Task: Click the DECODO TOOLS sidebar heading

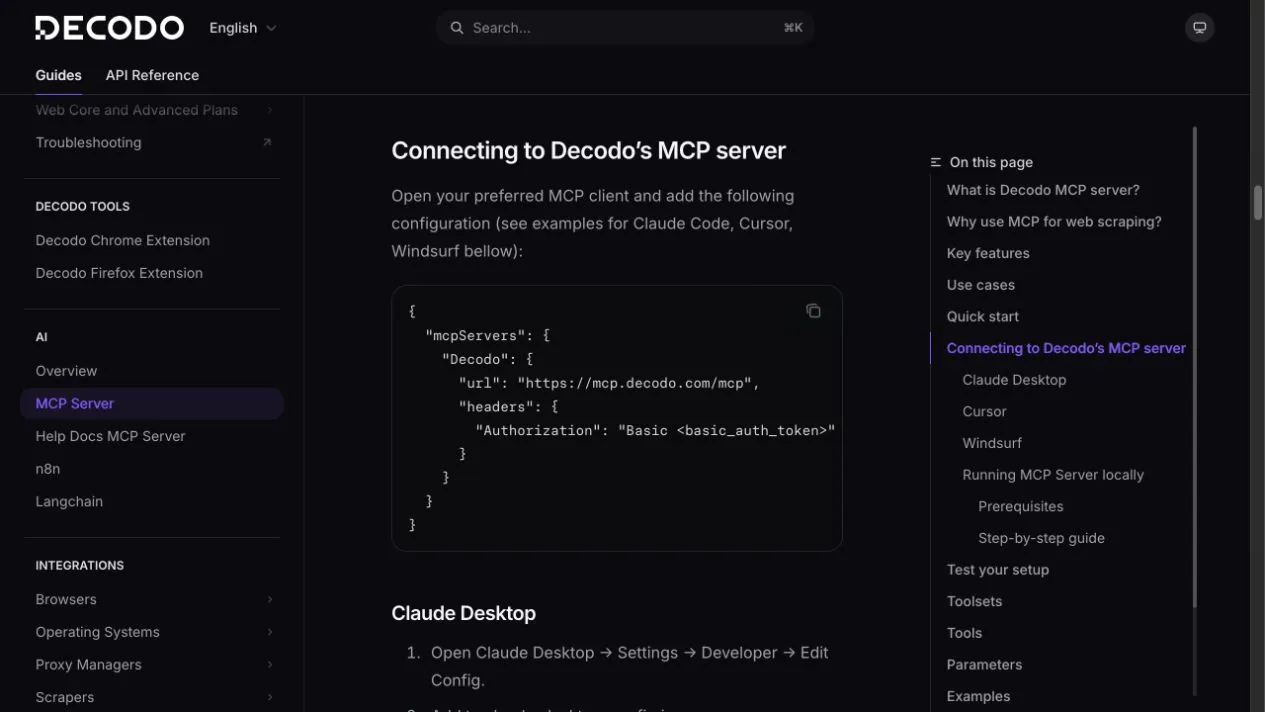Action: pos(82,207)
